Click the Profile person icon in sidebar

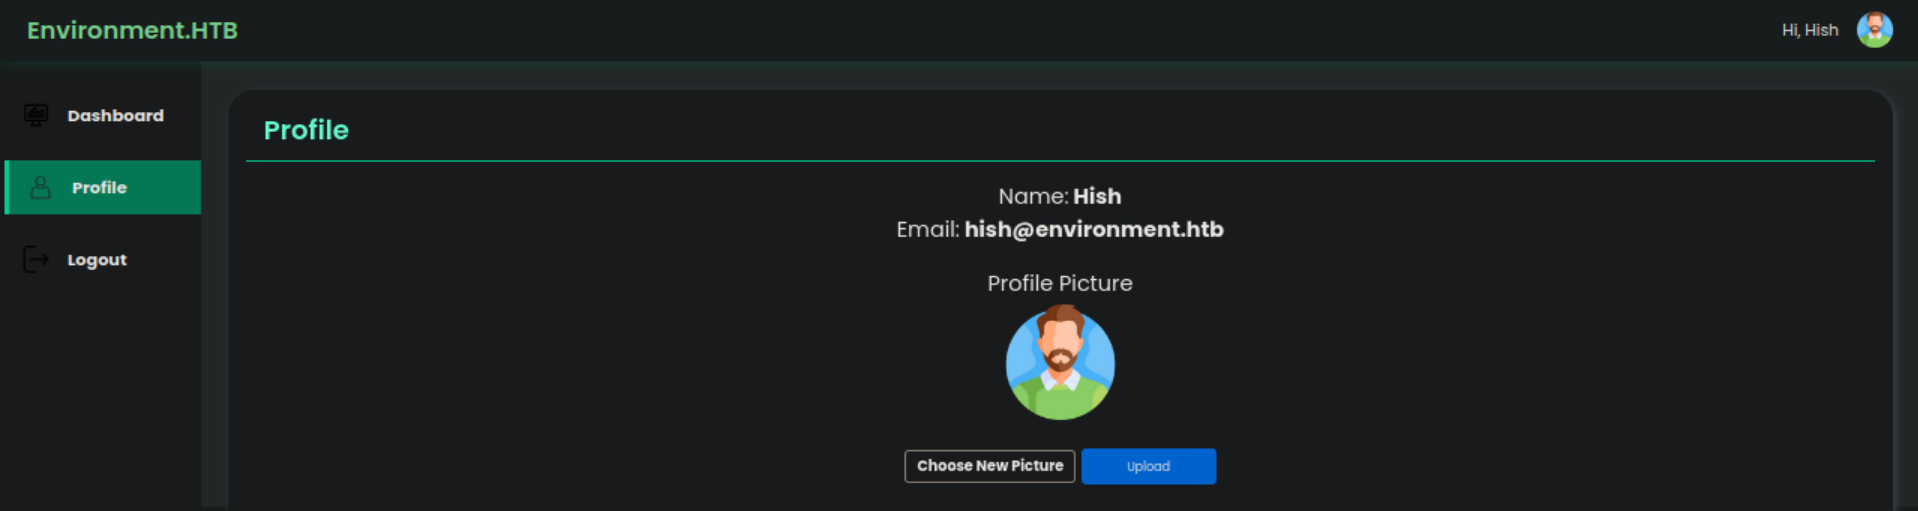point(40,188)
